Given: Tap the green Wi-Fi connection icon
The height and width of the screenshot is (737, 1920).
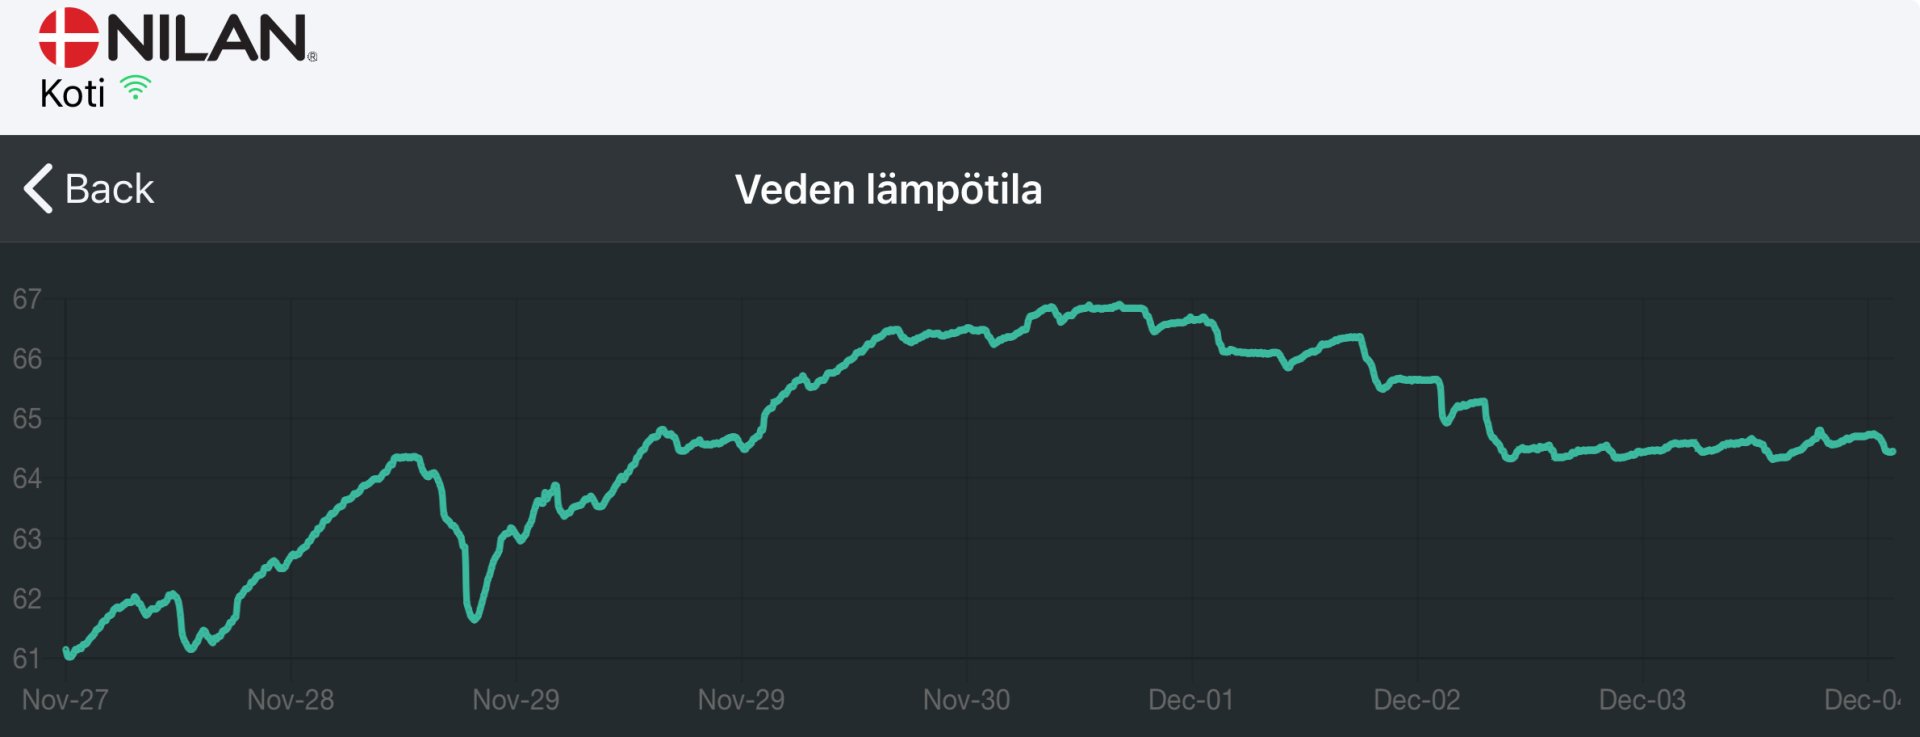Looking at the screenshot, I should click(135, 88).
